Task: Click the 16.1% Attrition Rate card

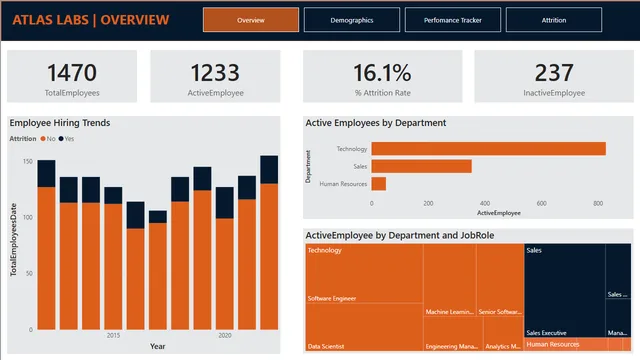Action: point(382,76)
